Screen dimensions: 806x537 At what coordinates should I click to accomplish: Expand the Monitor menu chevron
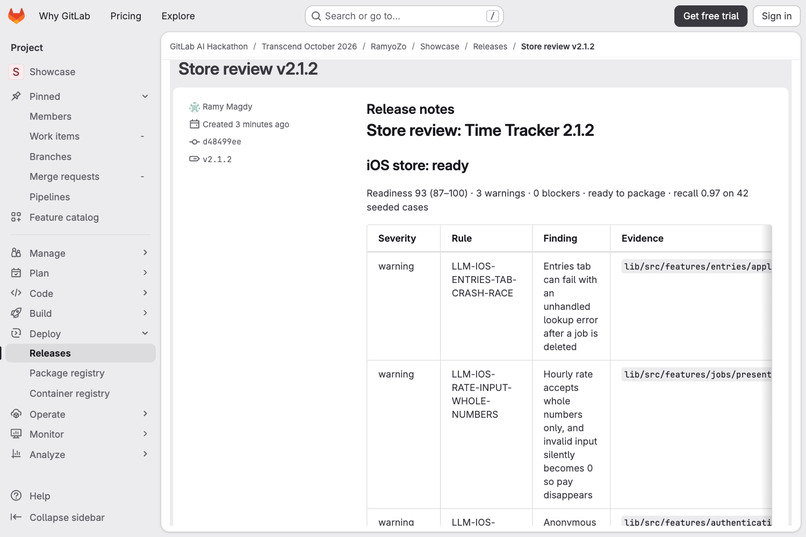point(145,434)
